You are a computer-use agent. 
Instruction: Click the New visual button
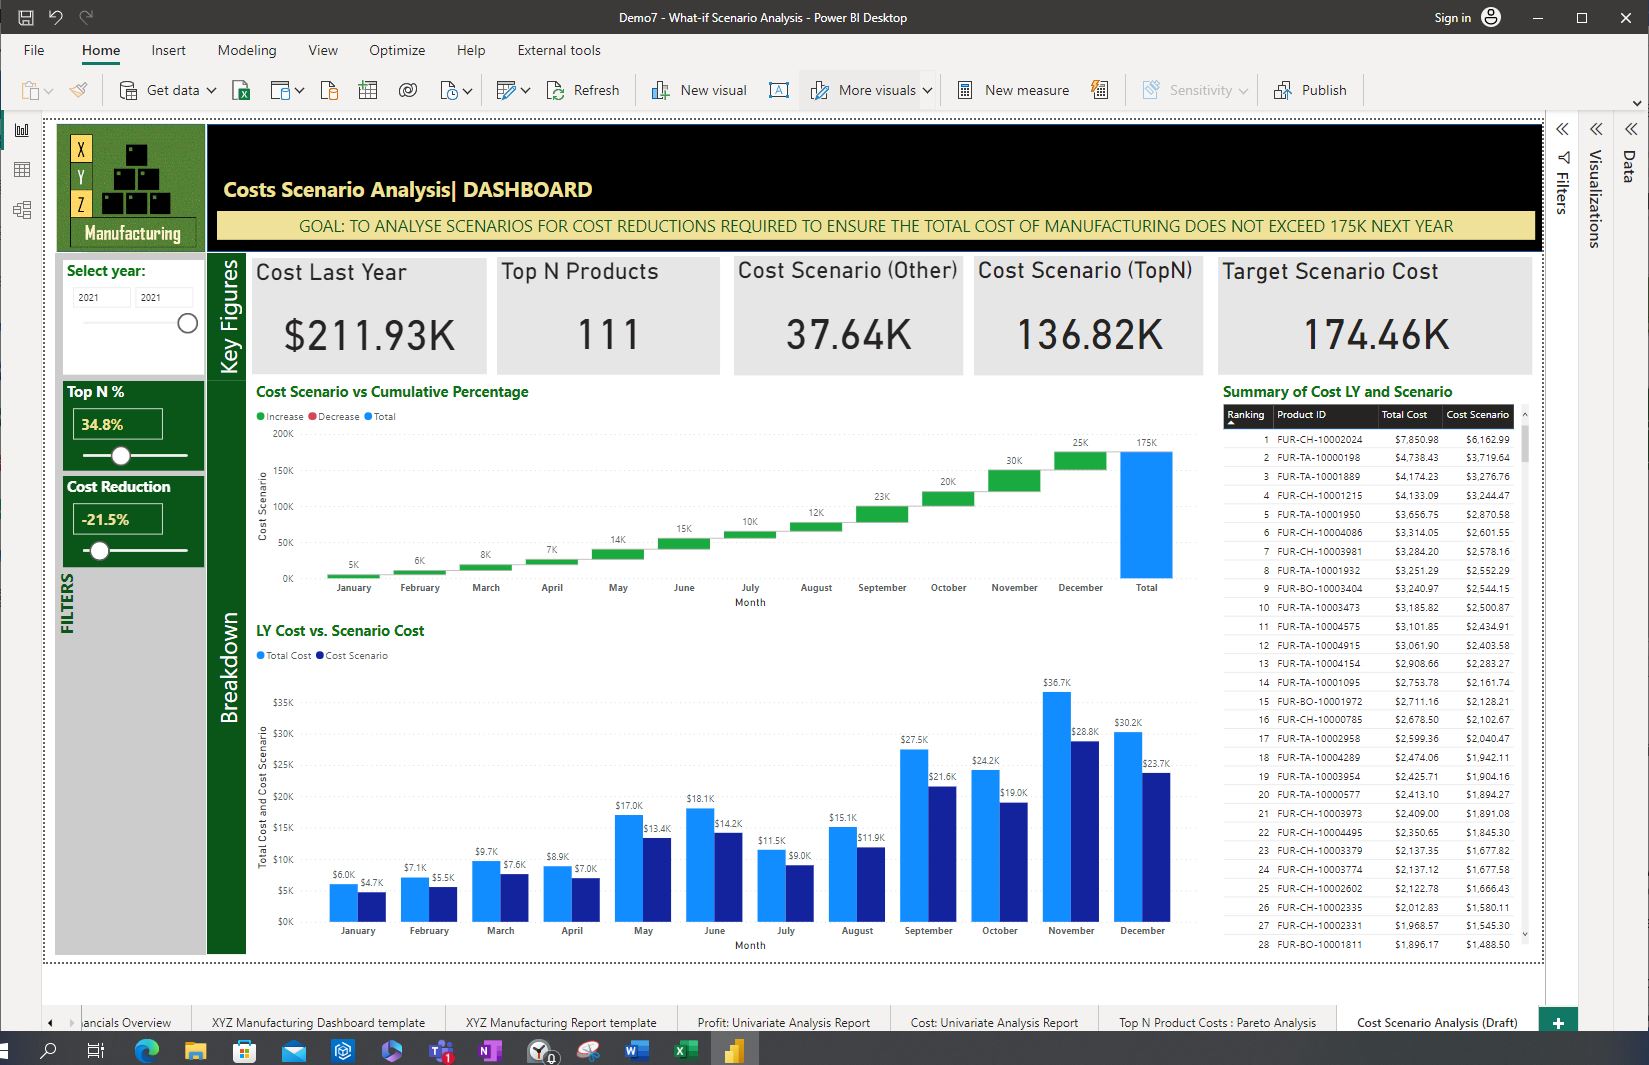pyautogui.click(x=699, y=90)
